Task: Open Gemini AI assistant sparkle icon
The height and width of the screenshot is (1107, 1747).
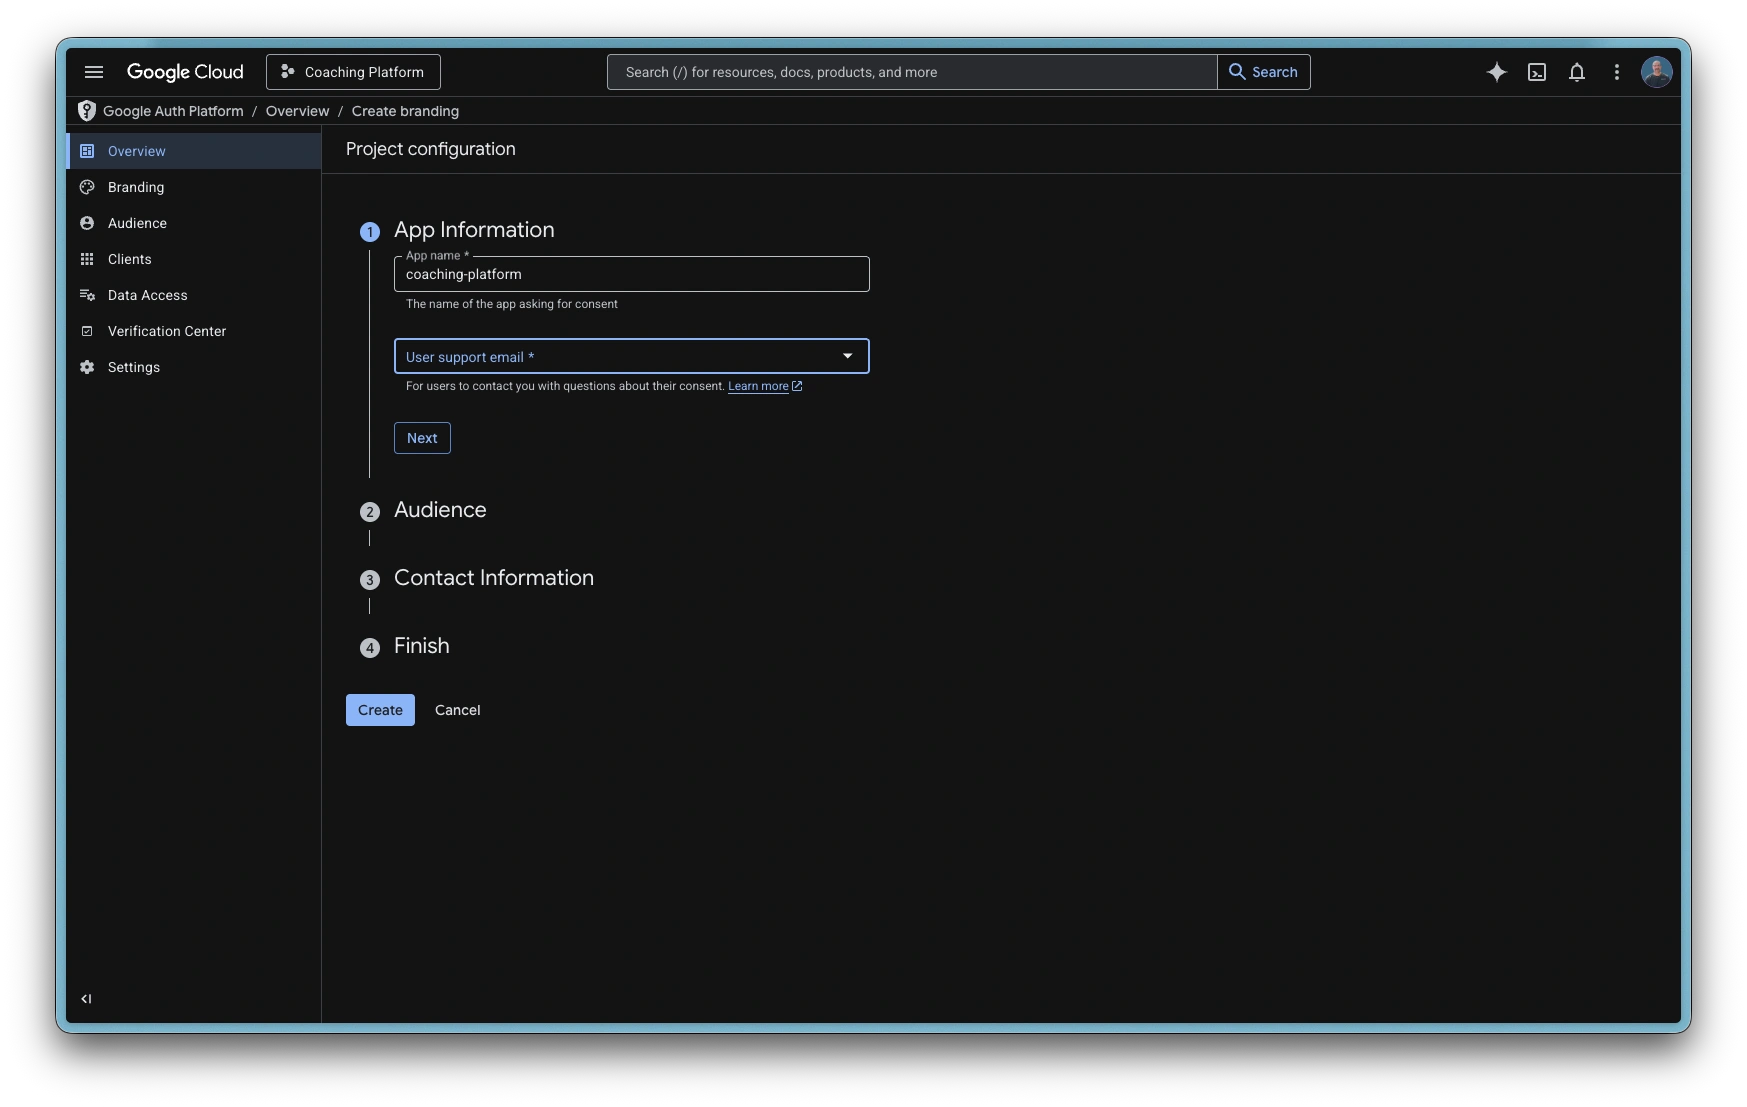Action: [1496, 72]
